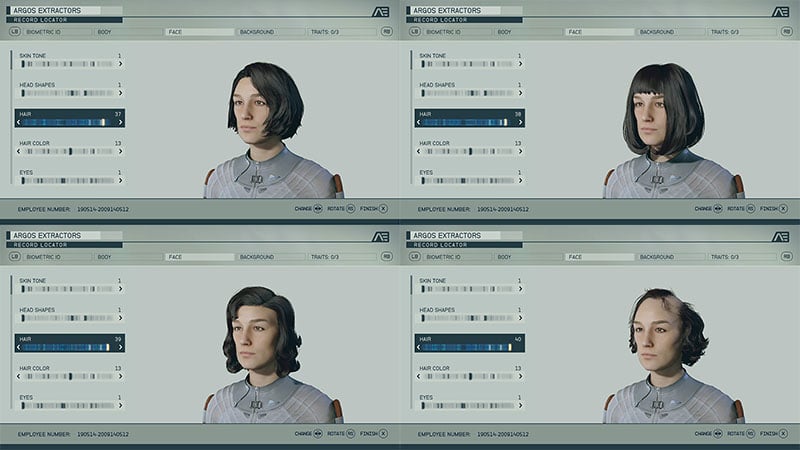Viewport: 800px width, 450px height.
Task: Click the LB bumper icon in the Hair 39 panel
Action: point(15,257)
